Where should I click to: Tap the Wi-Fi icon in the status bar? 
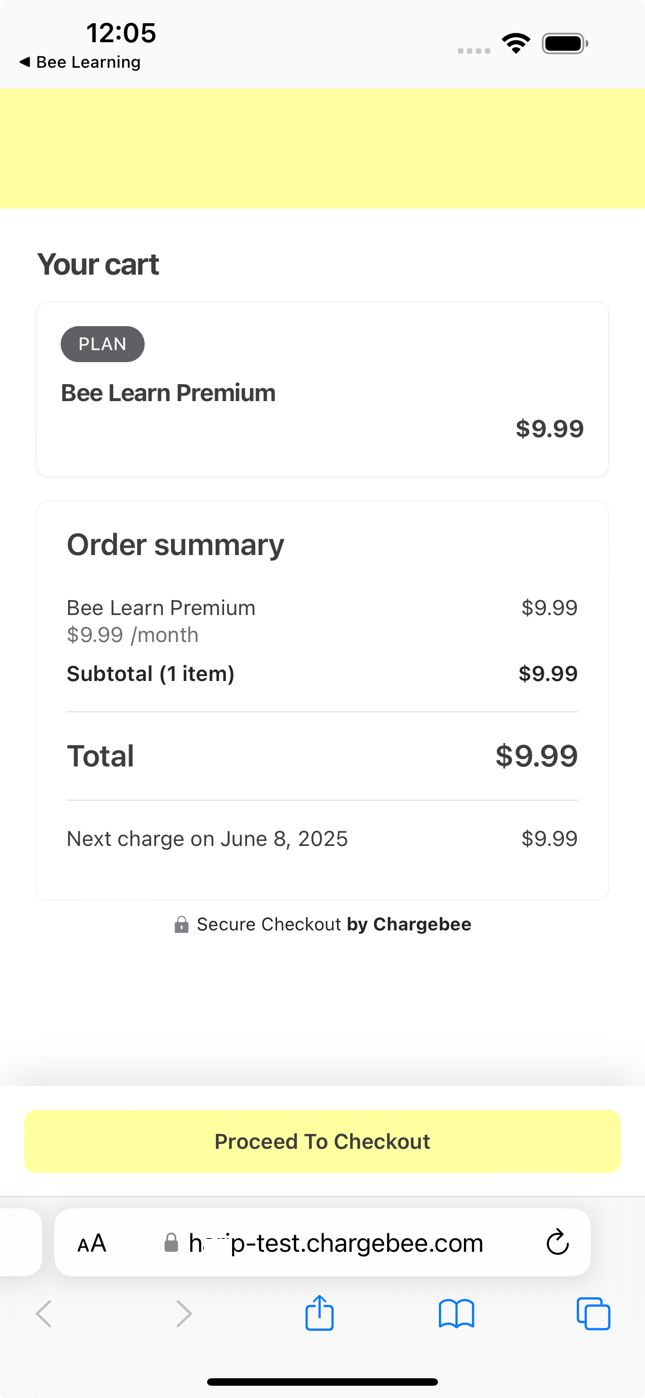coord(515,43)
